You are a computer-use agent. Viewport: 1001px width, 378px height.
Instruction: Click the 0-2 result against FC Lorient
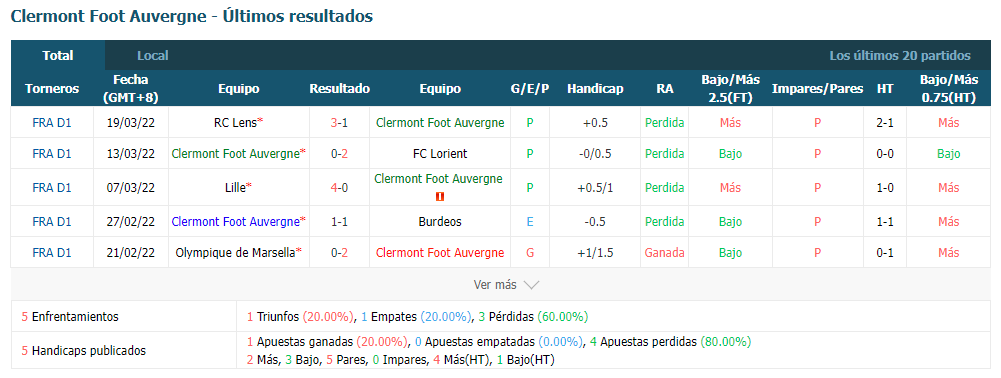[x=339, y=154]
